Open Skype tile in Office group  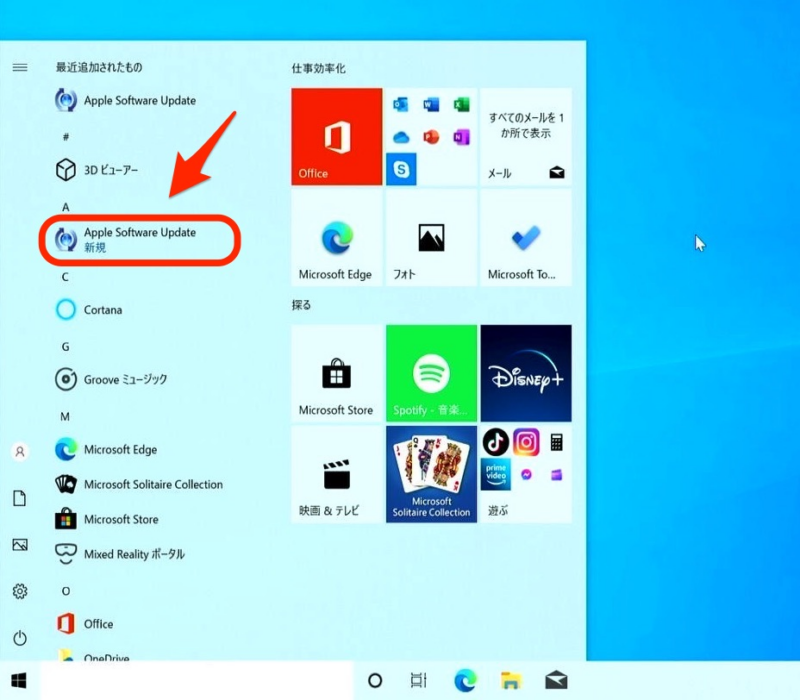pos(401,169)
